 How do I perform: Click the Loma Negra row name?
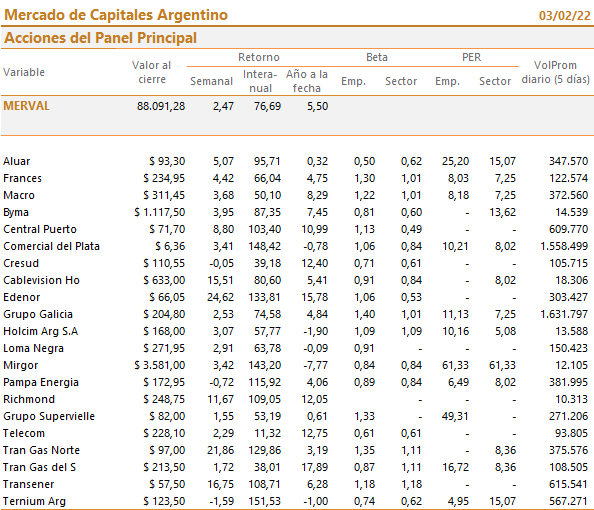[33, 348]
